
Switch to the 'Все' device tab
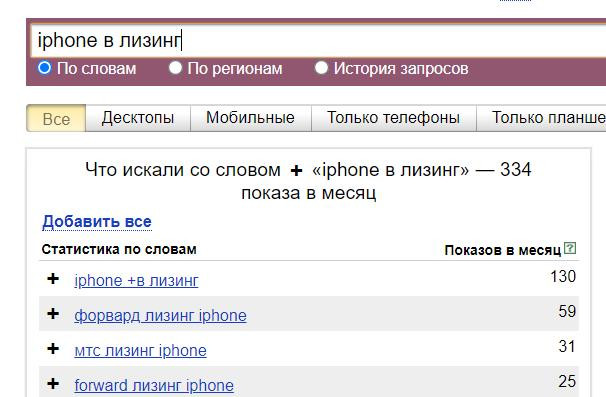(x=56, y=118)
